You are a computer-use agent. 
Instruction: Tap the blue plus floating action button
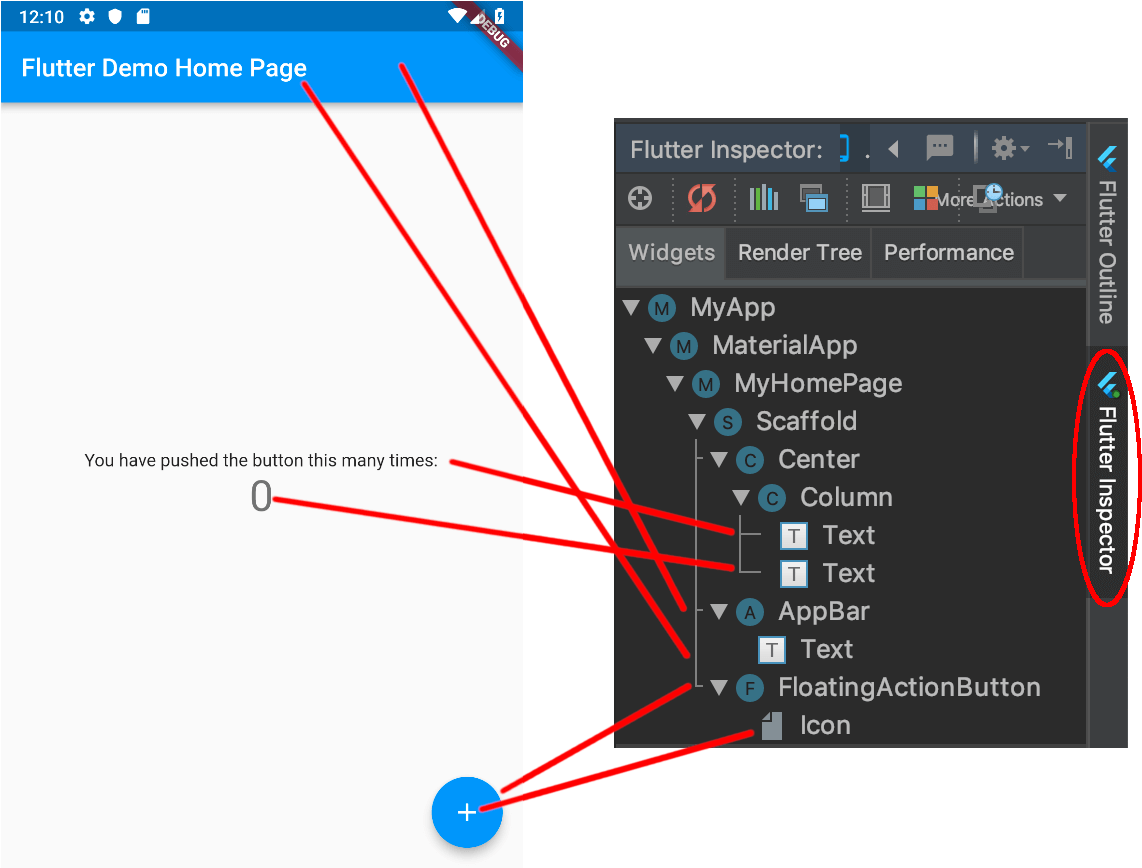click(467, 812)
